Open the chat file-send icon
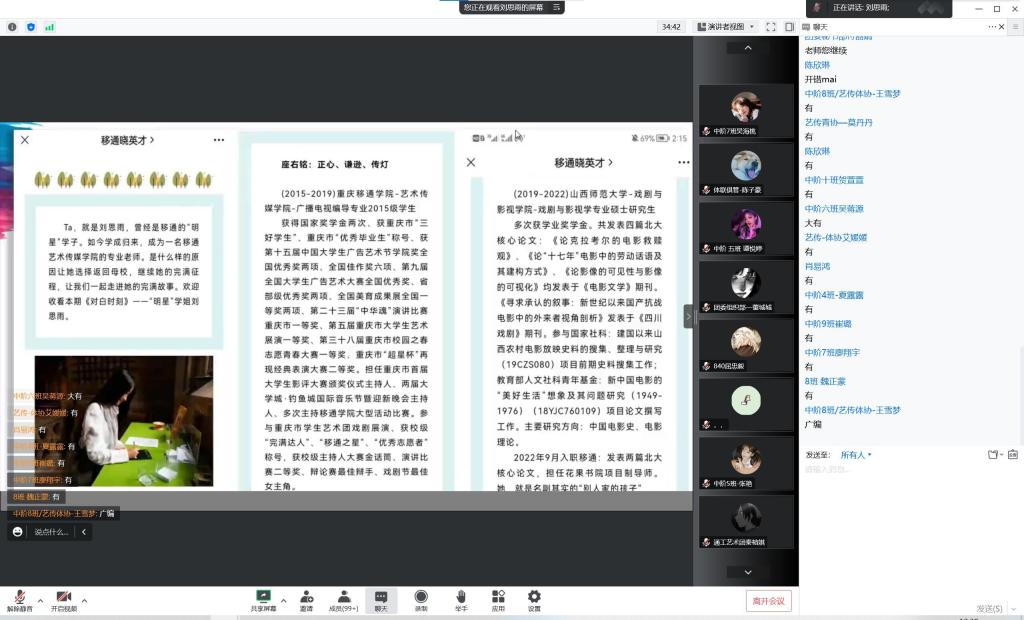Screen dimensions: 1024x620 (x=994, y=455)
